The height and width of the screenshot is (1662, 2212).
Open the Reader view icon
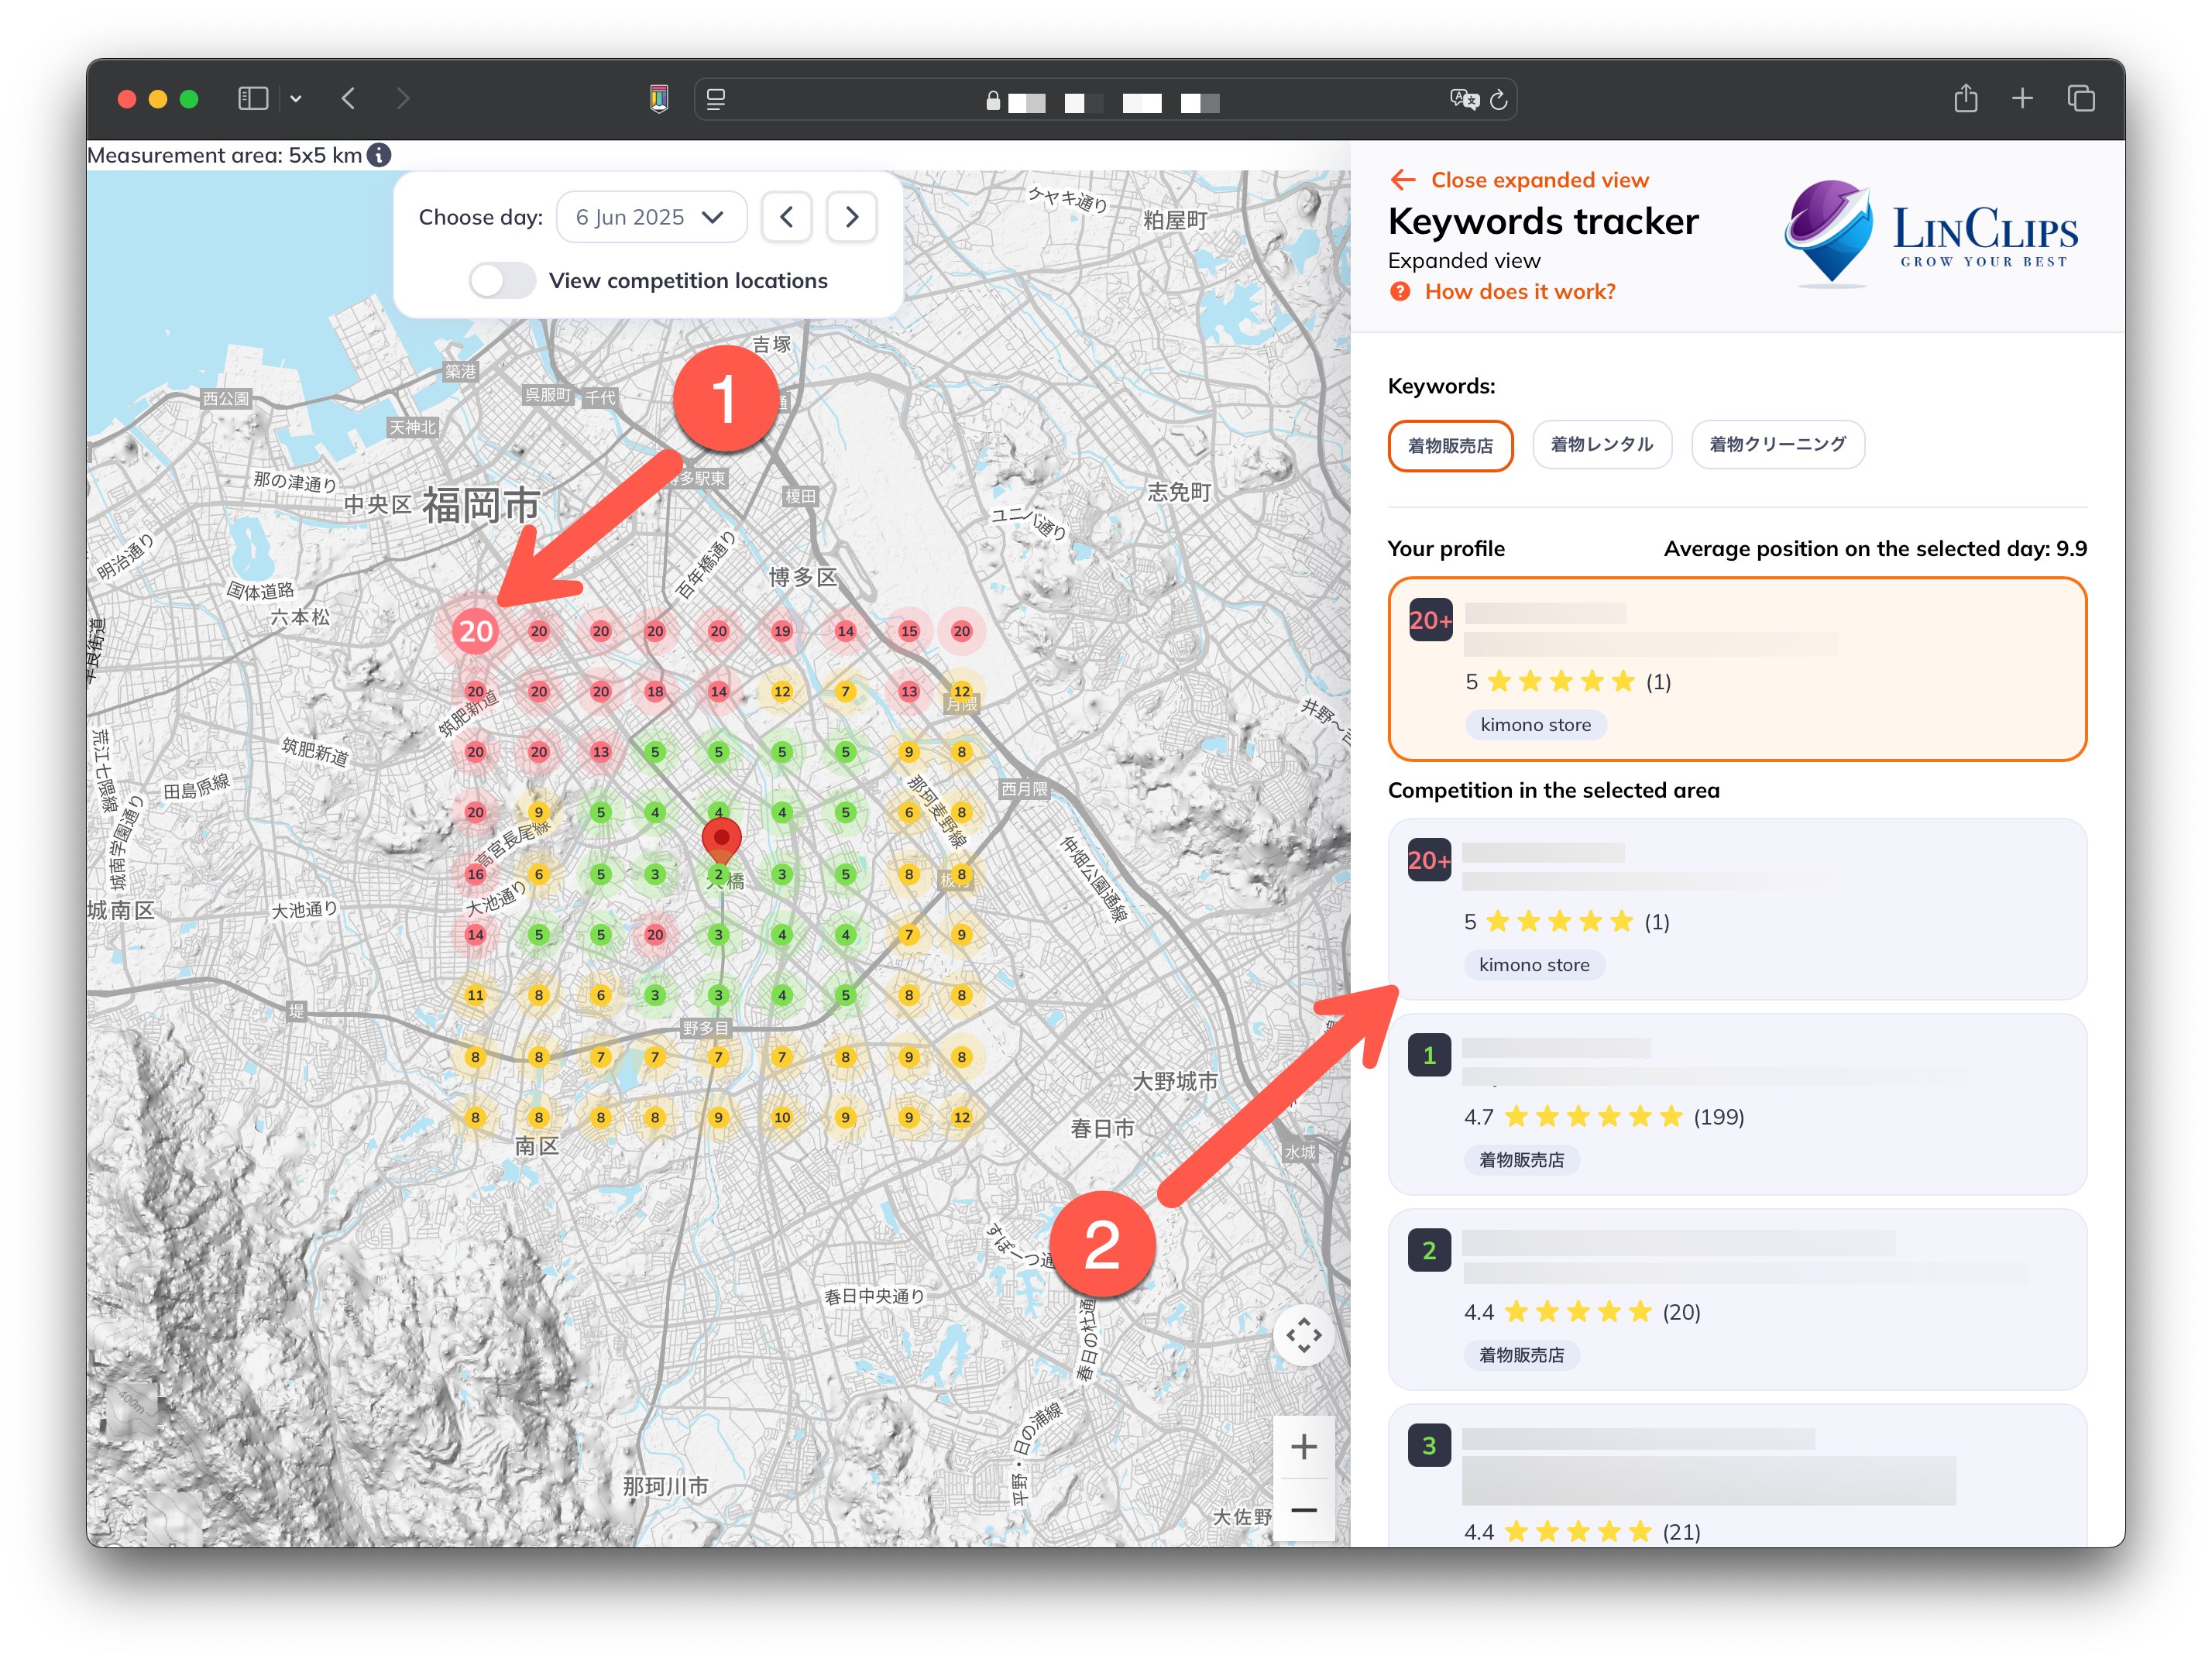point(716,99)
